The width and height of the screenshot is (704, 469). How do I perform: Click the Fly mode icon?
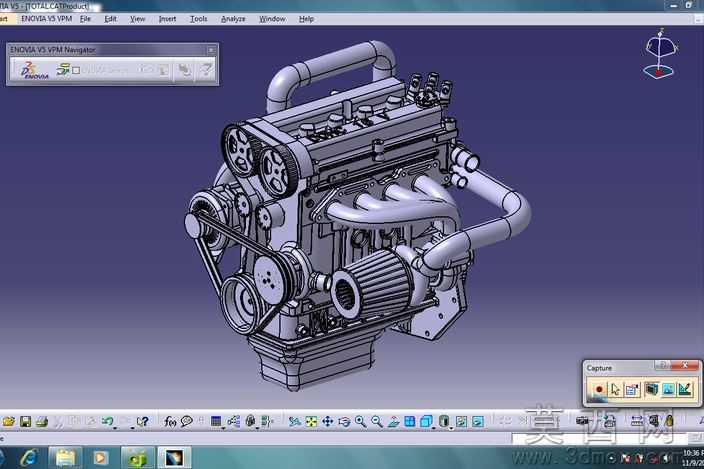point(295,421)
